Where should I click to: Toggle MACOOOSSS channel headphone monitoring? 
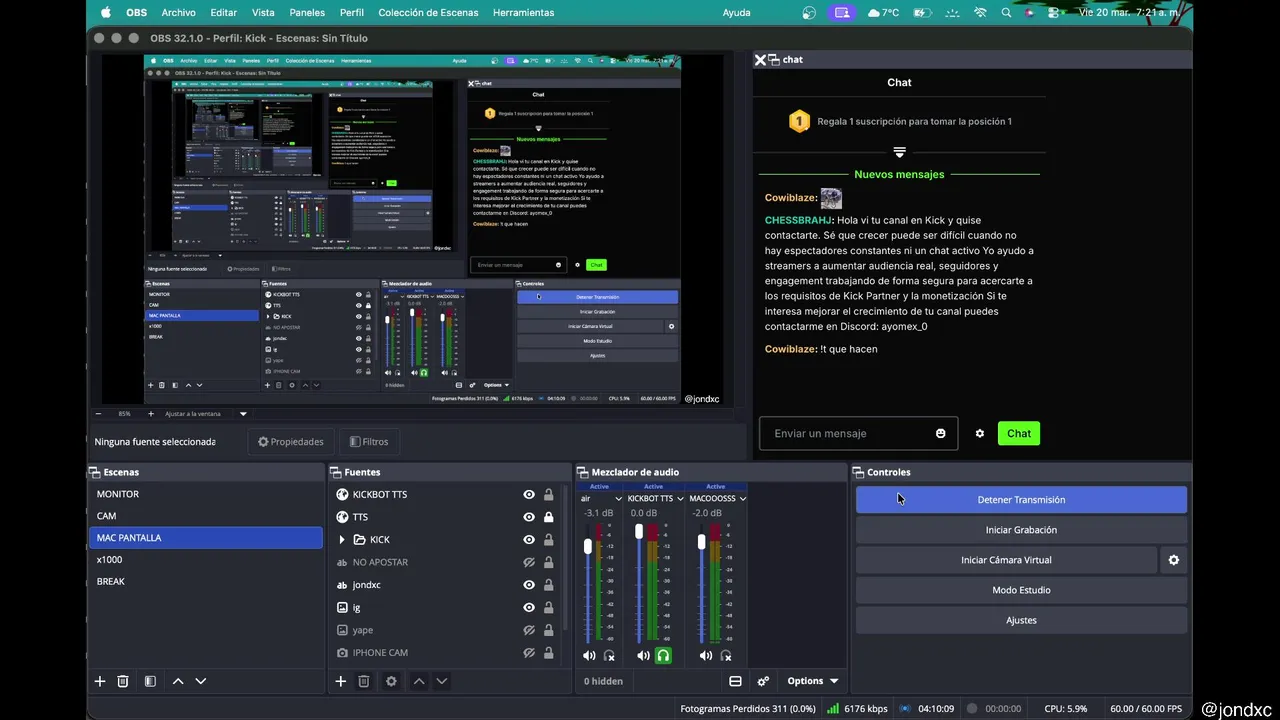[727, 656]
